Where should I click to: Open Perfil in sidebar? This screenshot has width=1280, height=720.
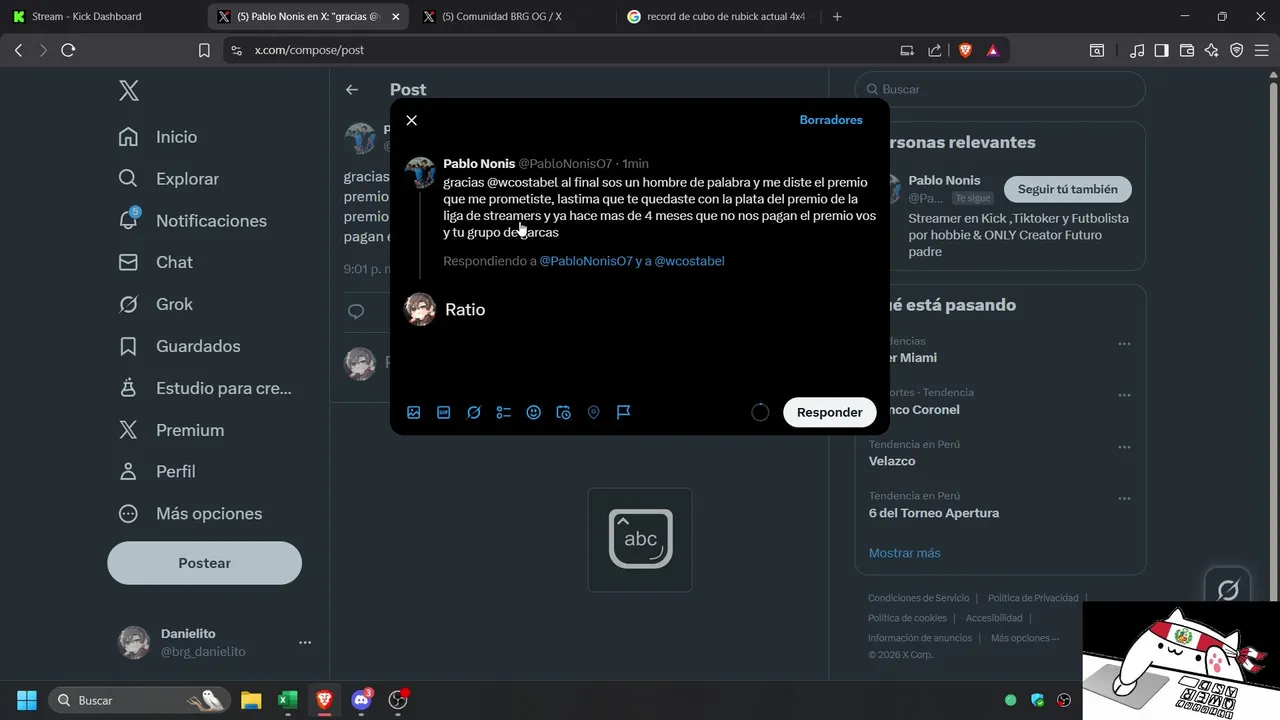click(x=157, y=472)
